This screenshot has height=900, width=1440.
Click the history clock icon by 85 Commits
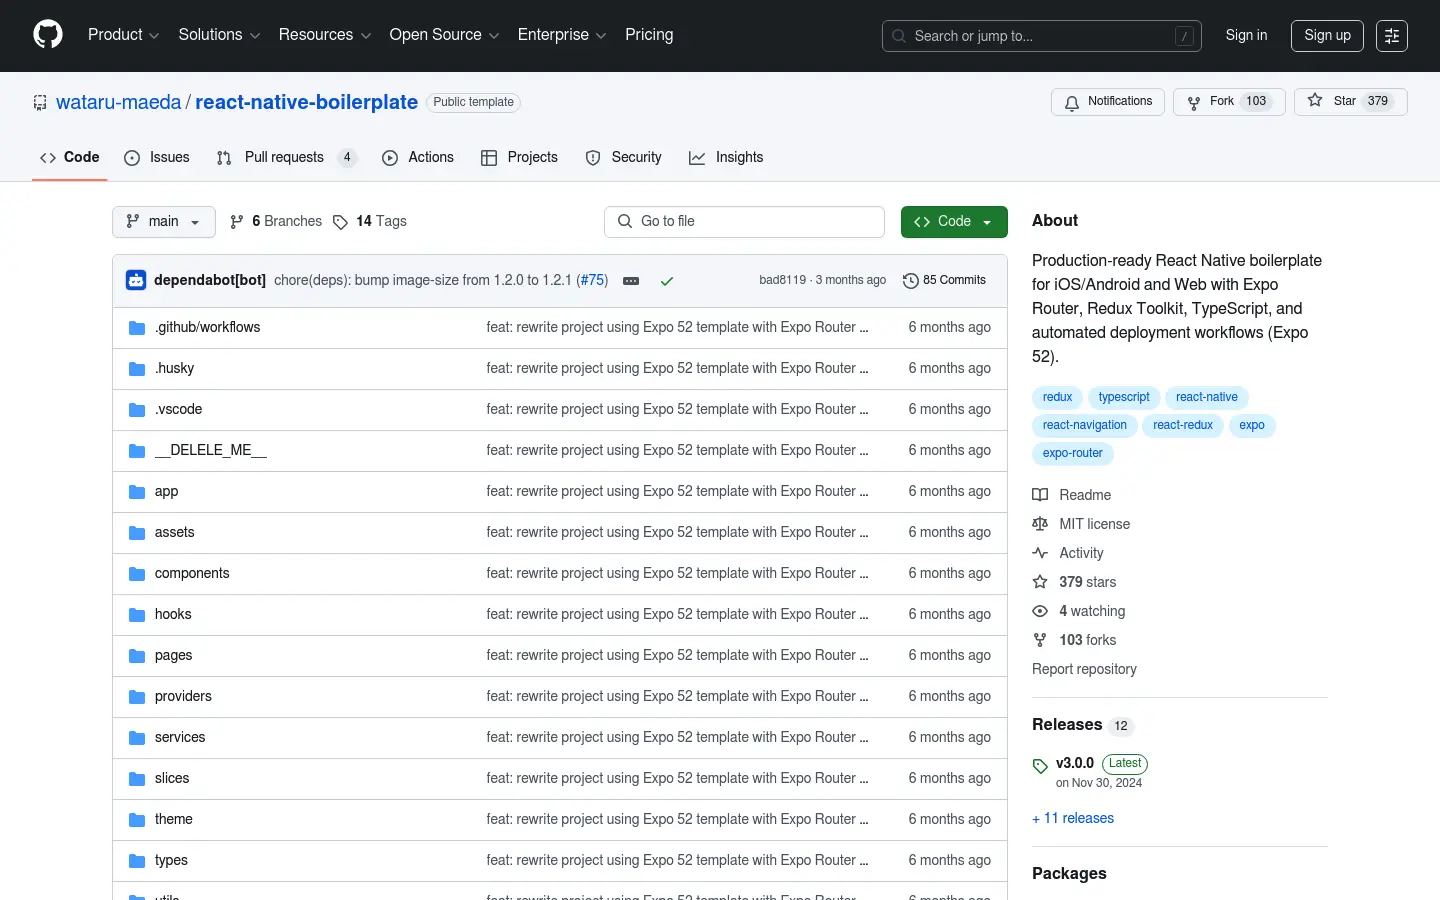910,281
